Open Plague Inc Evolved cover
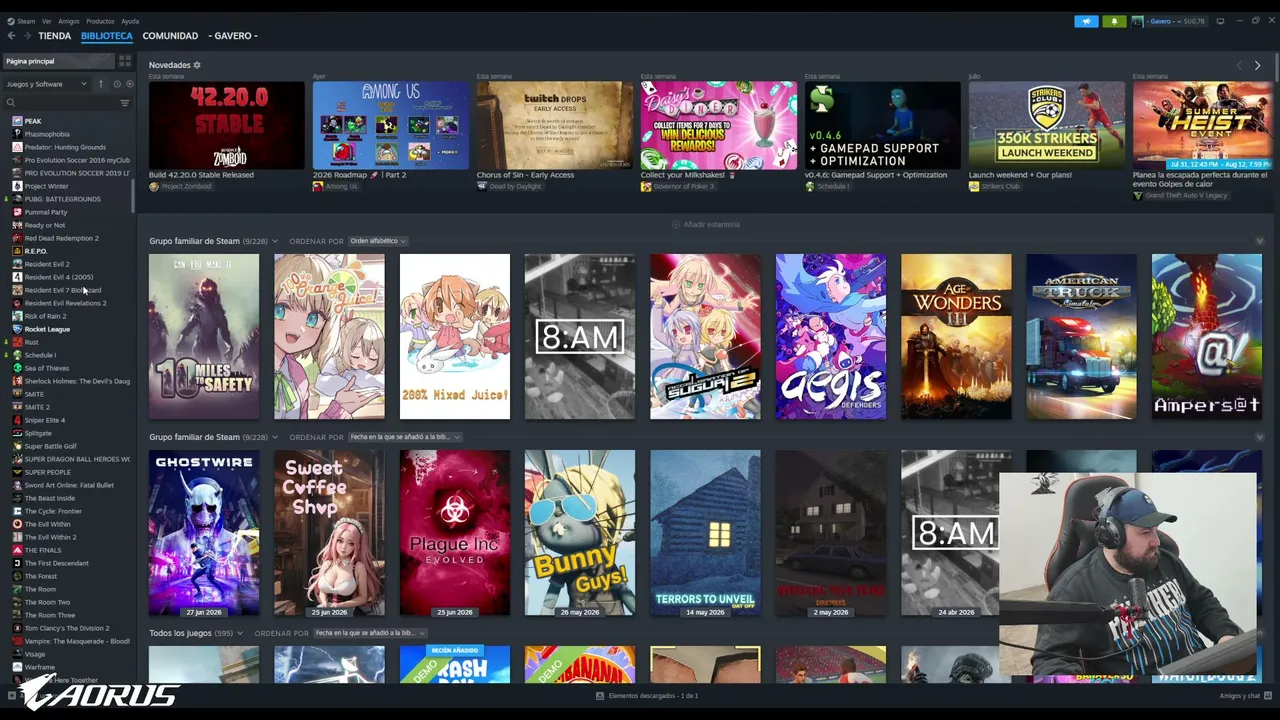The height and width of the screenshot is (720, 1280). (455, 533)
